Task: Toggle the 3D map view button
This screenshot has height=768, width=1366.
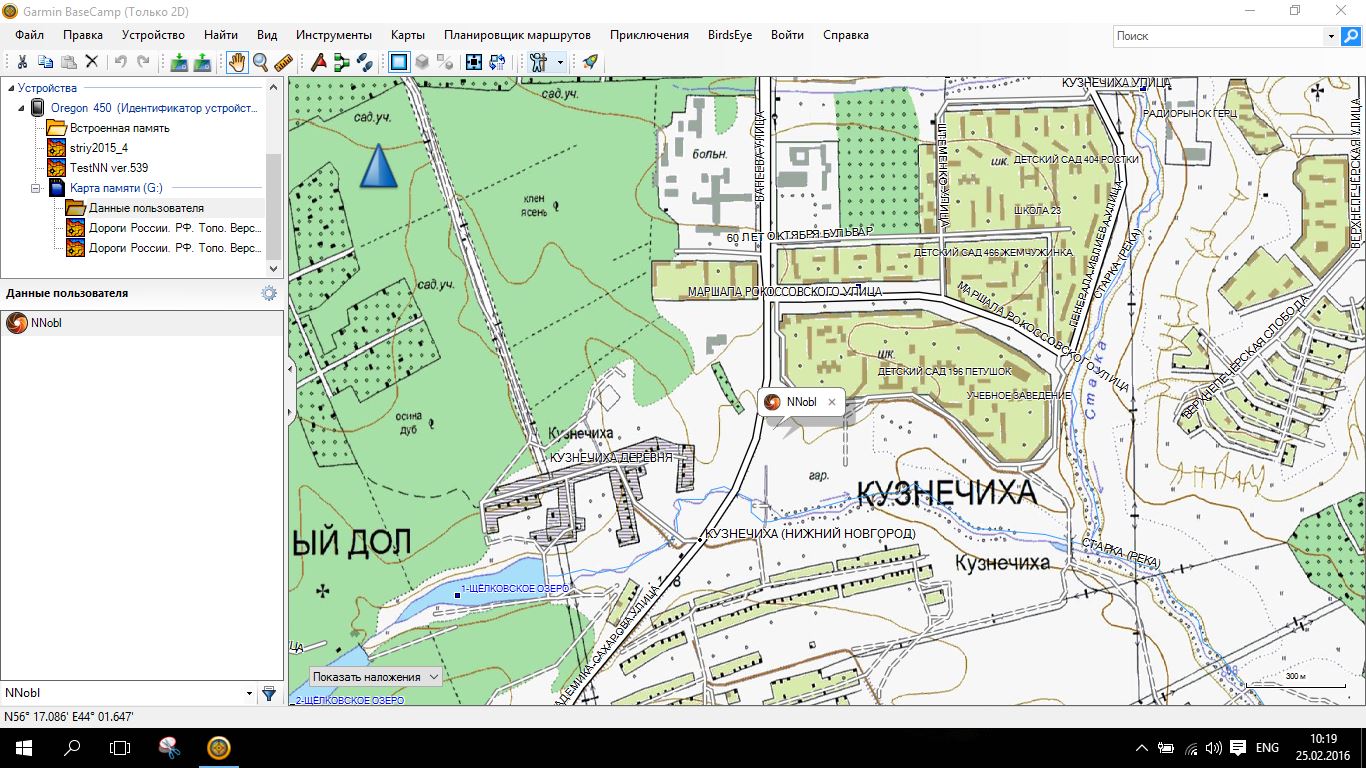Action: point(423,62)
